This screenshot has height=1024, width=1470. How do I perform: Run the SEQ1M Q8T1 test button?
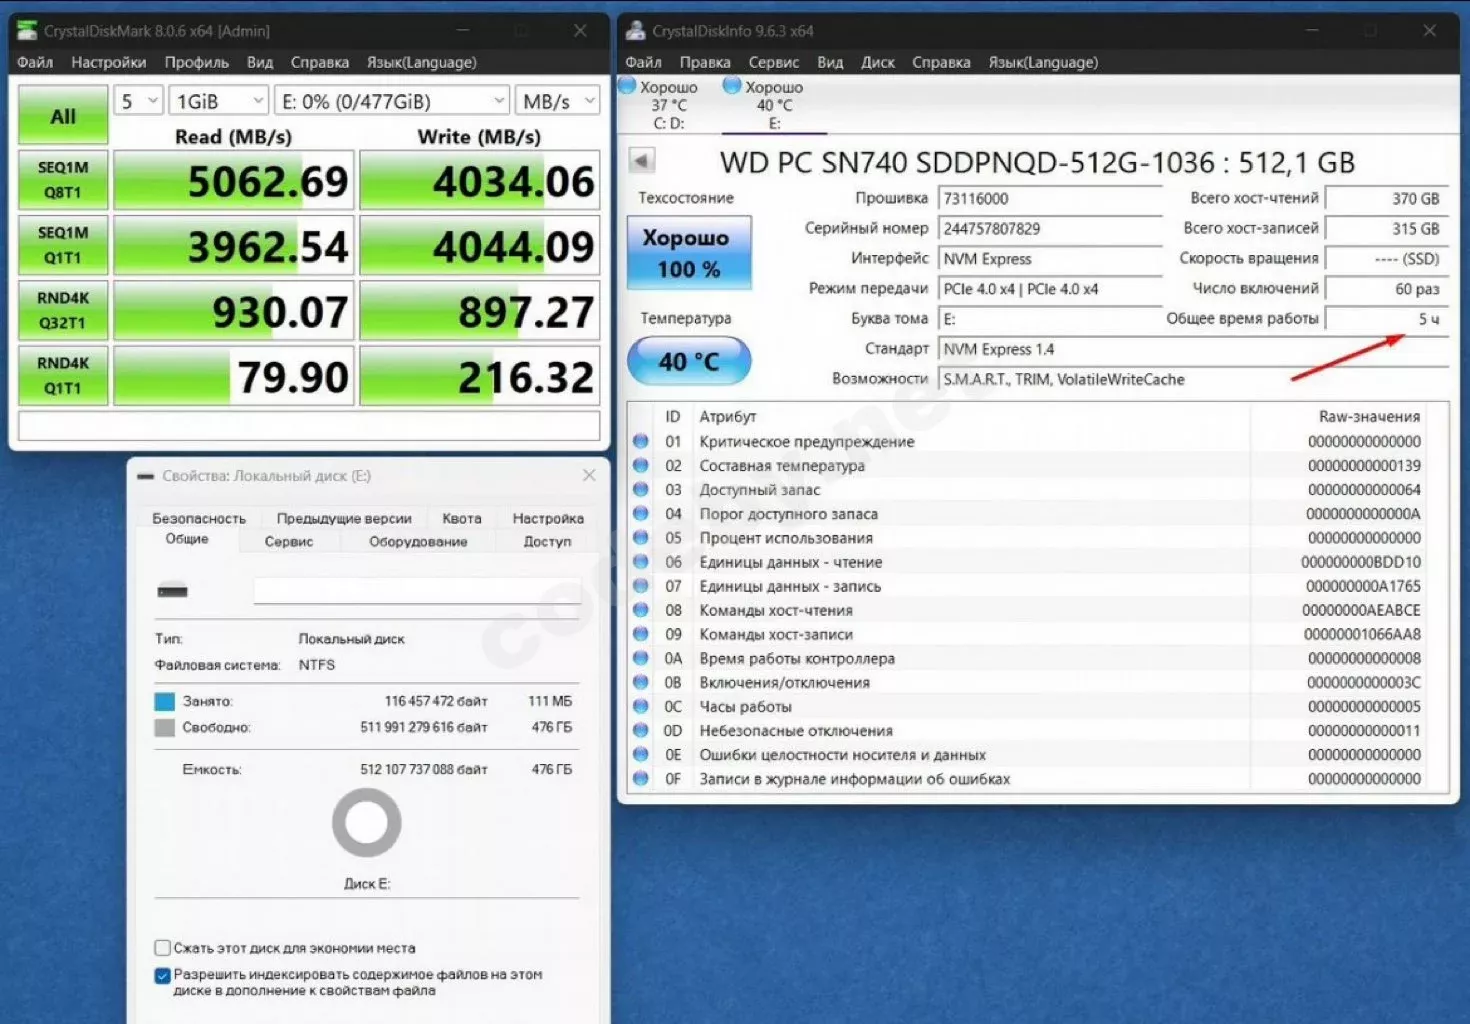[x=63, y=180]
